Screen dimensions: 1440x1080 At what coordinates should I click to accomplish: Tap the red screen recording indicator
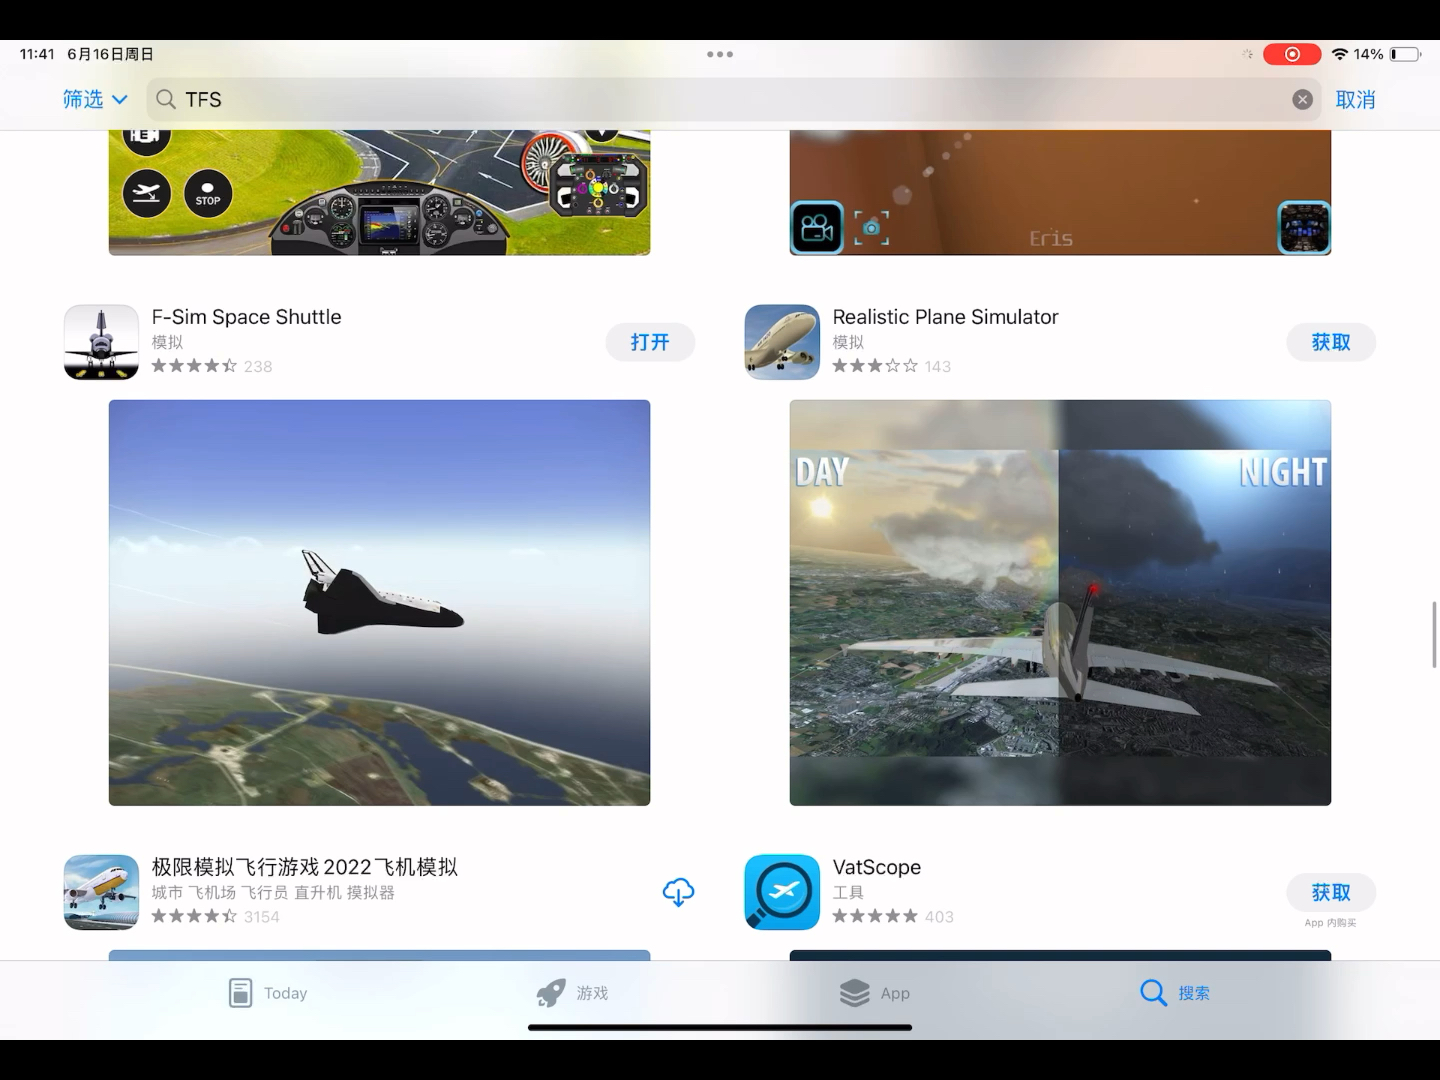[x=1292, y=54]
